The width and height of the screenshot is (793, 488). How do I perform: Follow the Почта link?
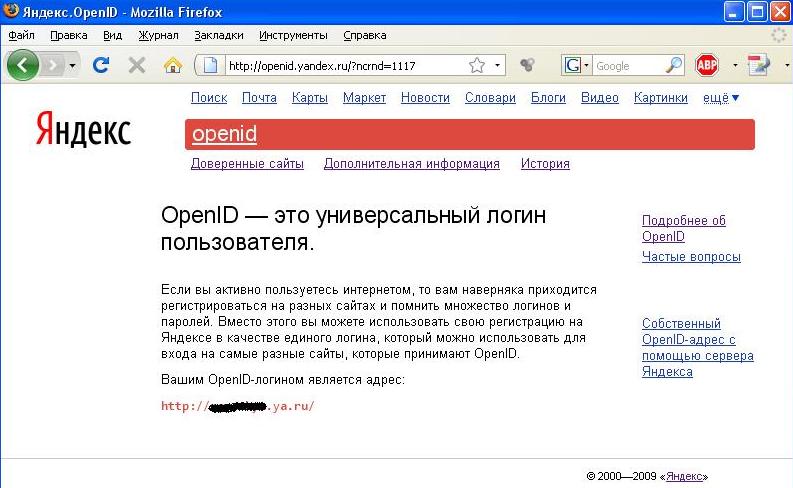click(259, 98)
